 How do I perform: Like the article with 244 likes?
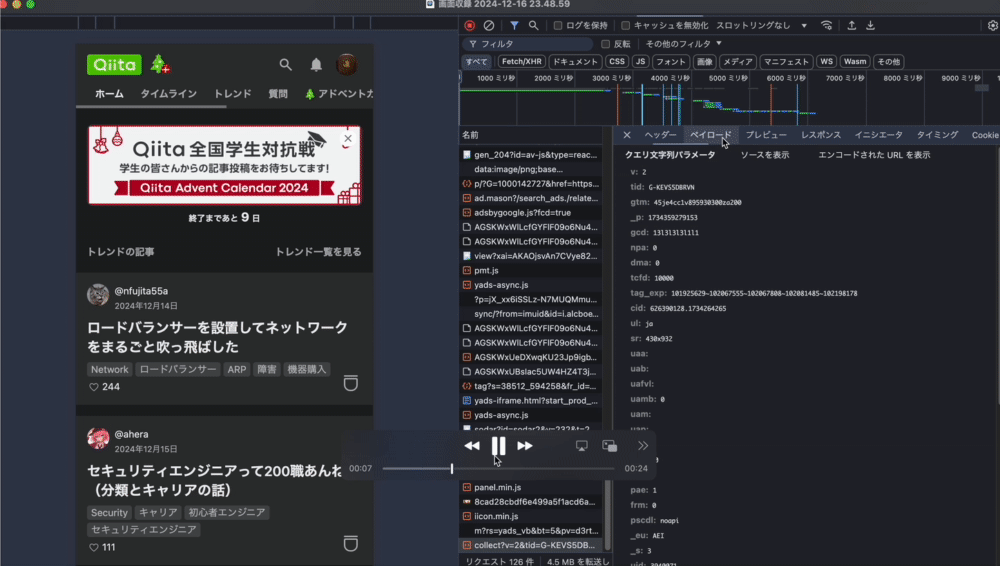pos(94,387)
